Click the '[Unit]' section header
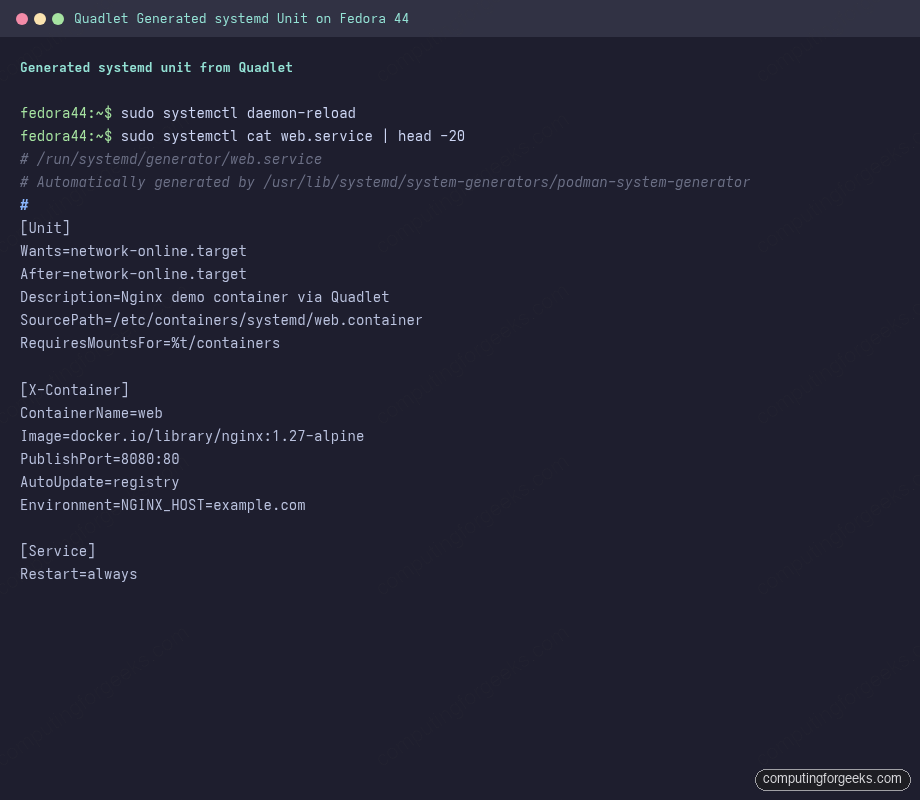The height and width of the screenshot is (800, 920). [45, 228]
